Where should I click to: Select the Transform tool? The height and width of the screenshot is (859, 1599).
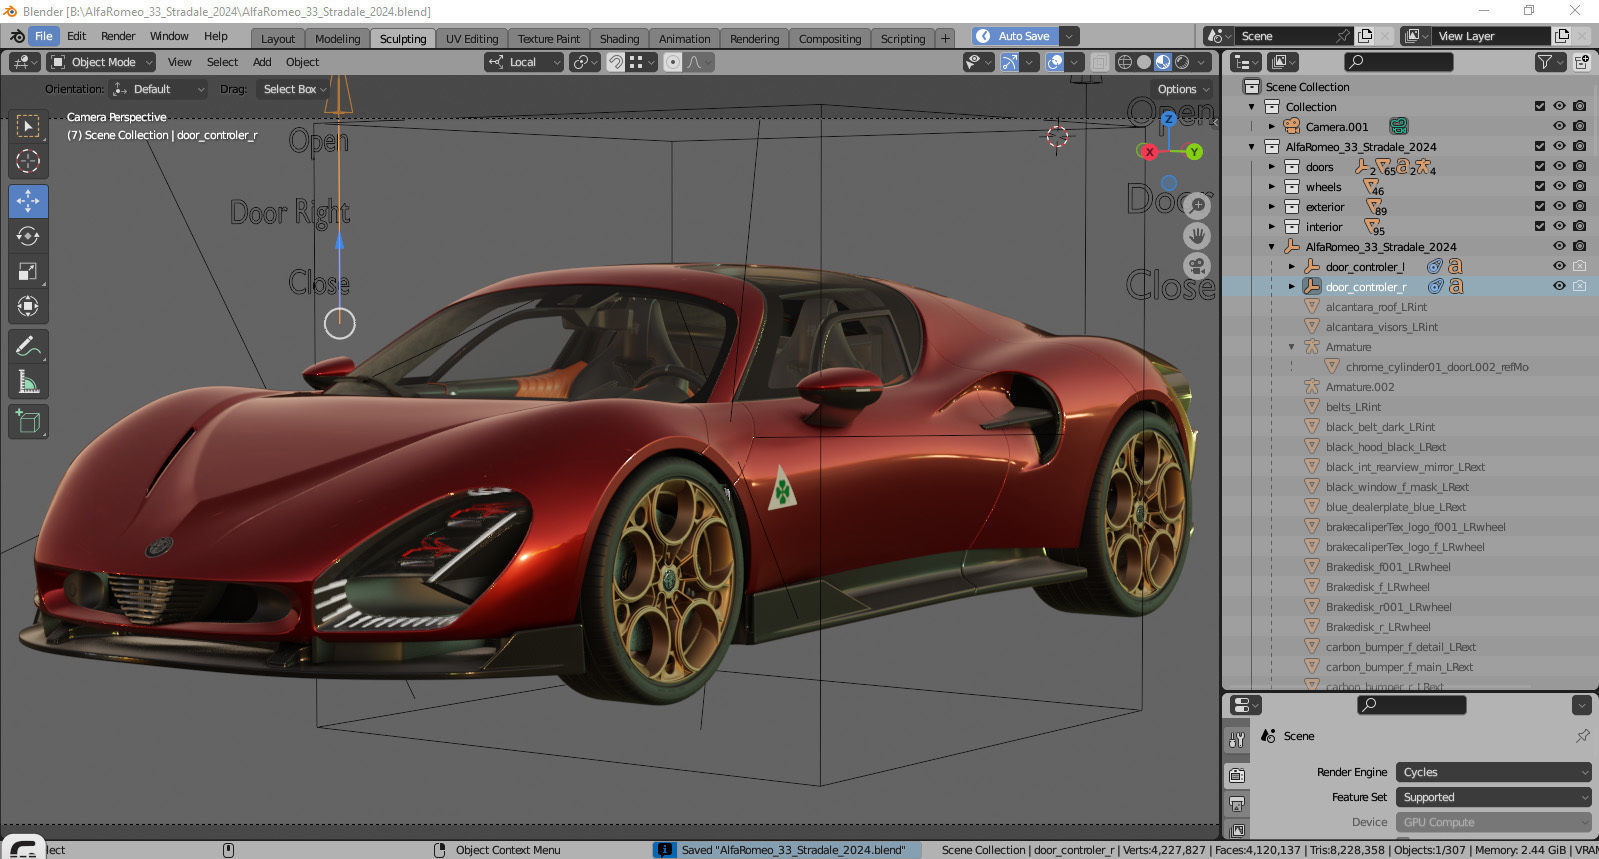(x=28, y=306)
